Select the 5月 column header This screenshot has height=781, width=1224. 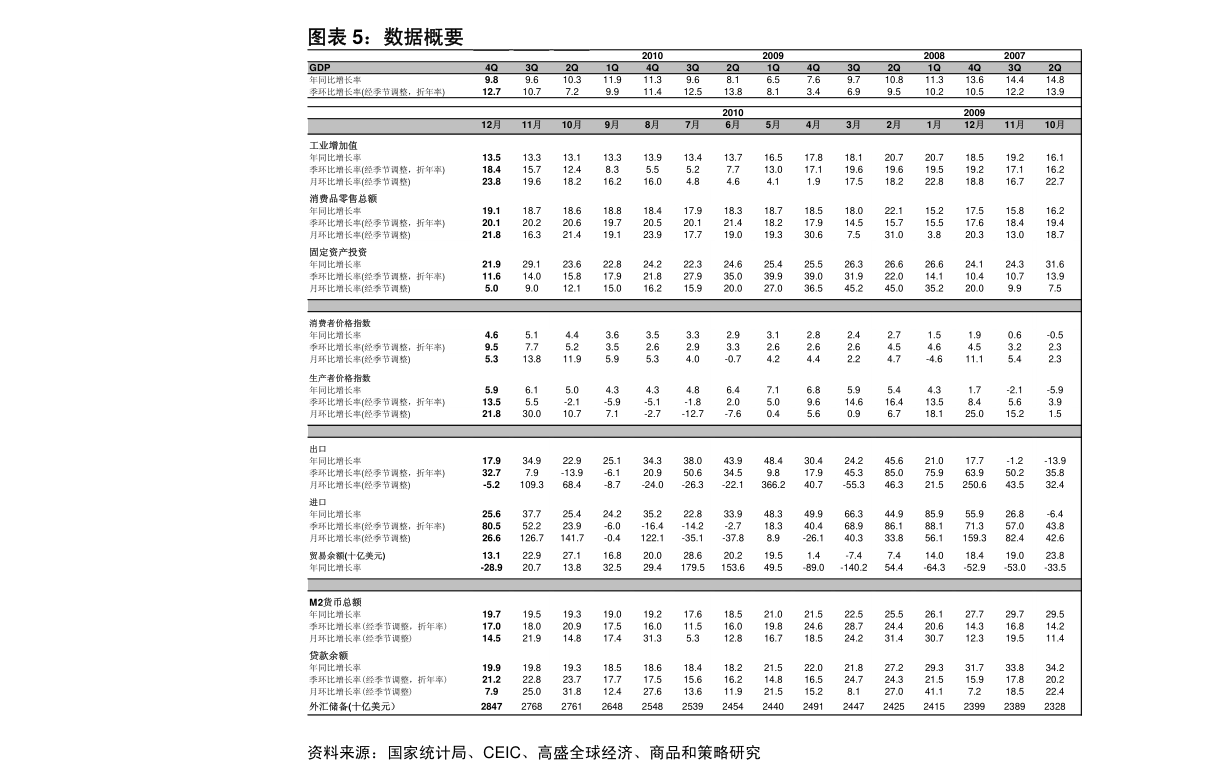773,126
